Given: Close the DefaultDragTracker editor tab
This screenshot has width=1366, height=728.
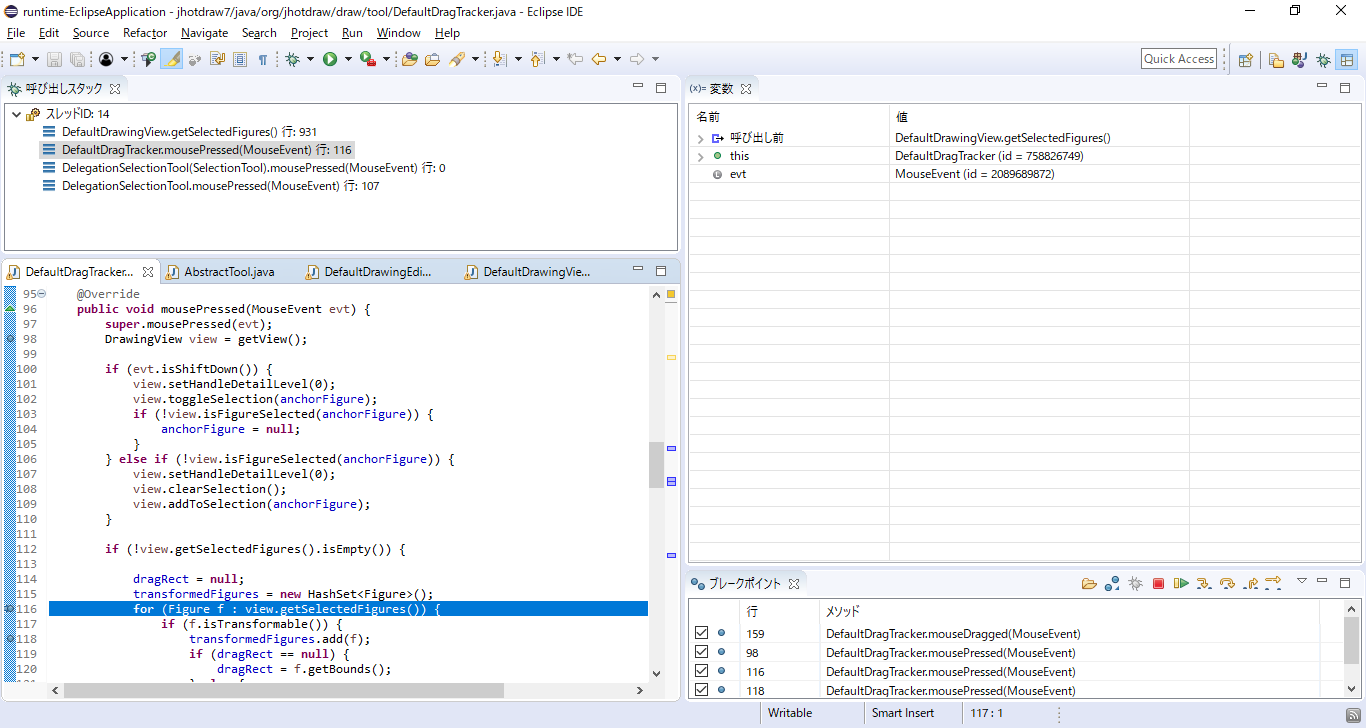Looking at the screenshot, I should pyautogui.click(x=148, y=271).
